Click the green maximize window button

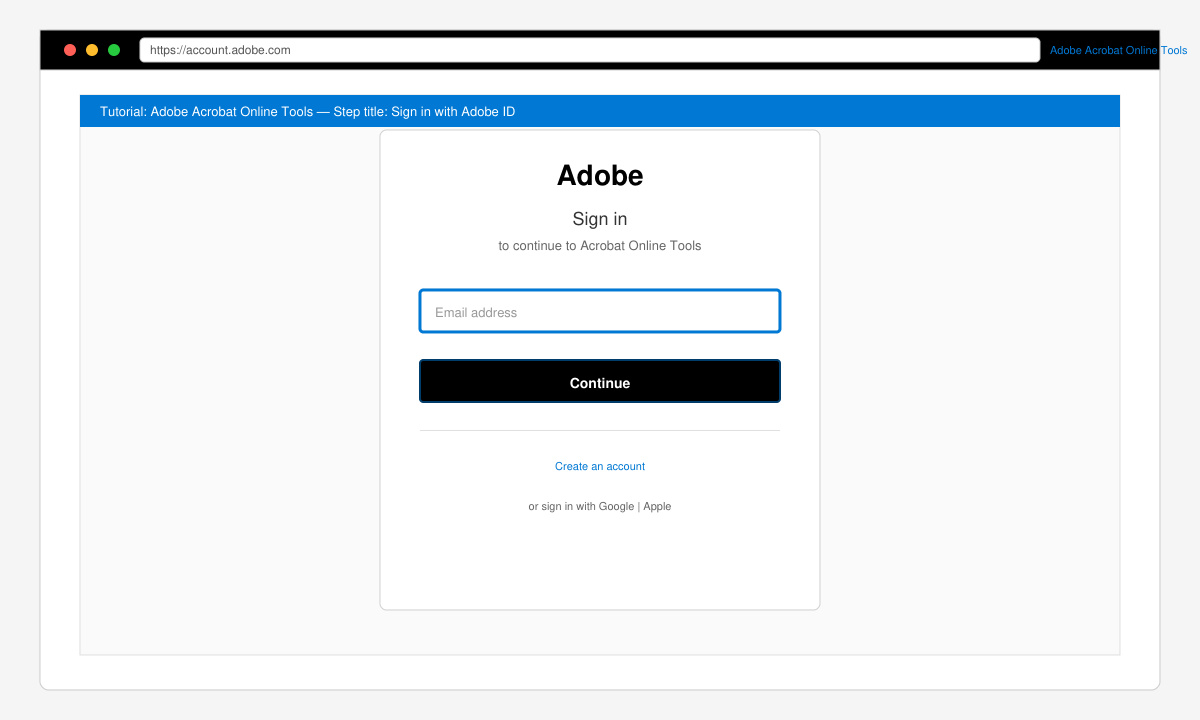[x=114, y=50]
